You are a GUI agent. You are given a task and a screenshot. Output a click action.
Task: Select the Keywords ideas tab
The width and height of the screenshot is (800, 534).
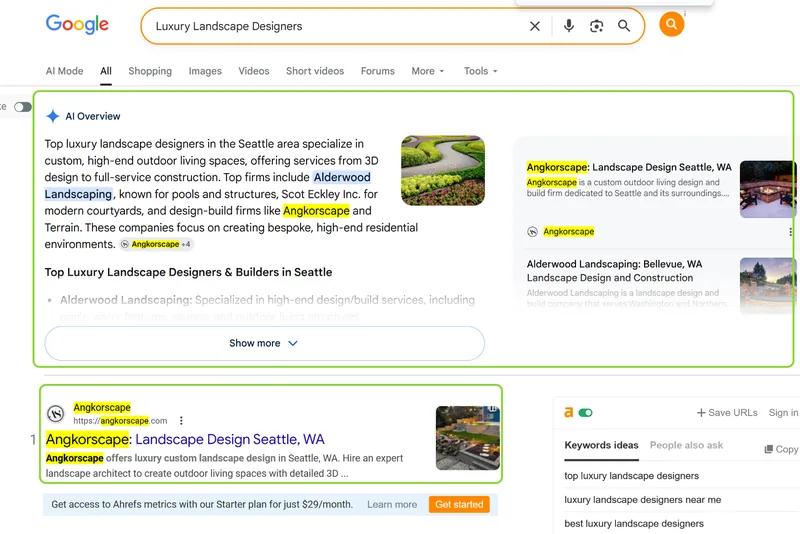[601, 445]
